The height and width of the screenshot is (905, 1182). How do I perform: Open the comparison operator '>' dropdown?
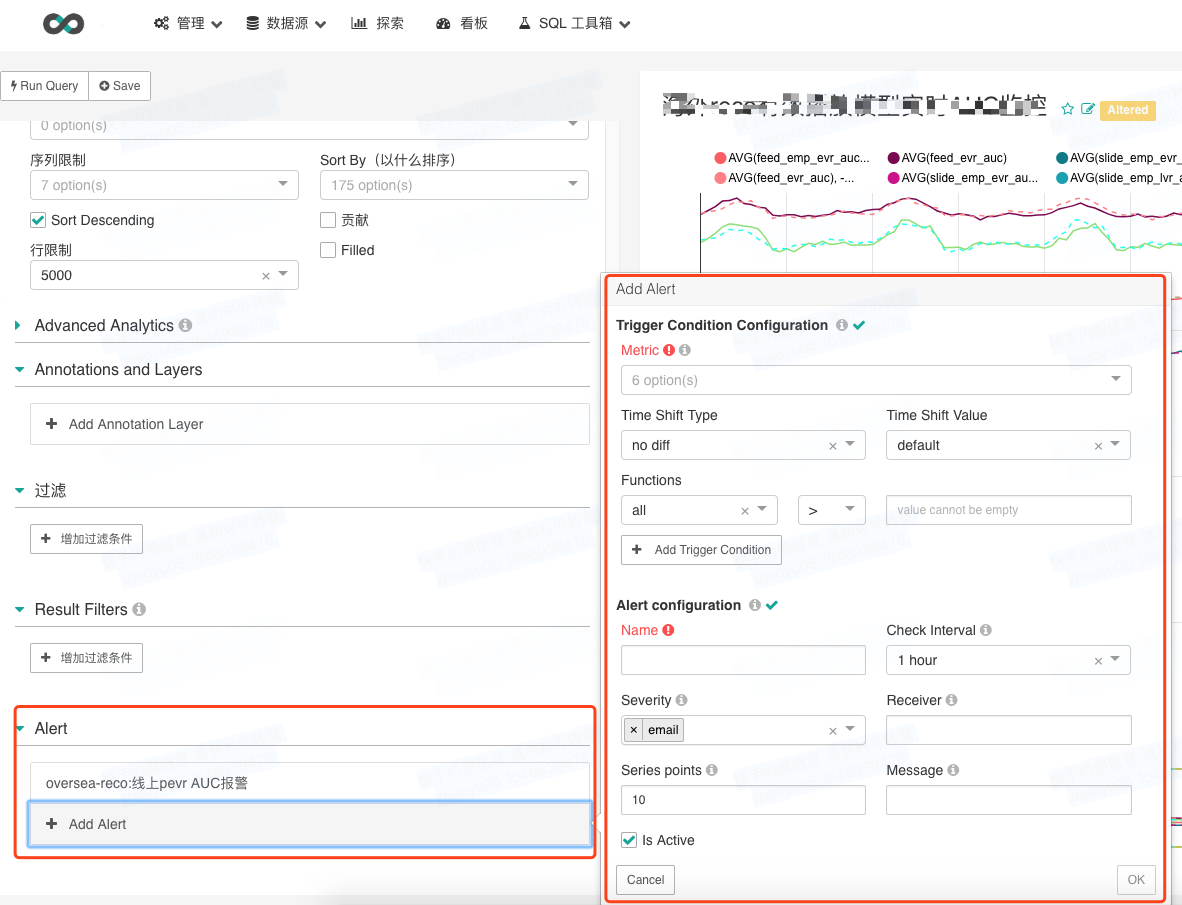click(831, 510)
